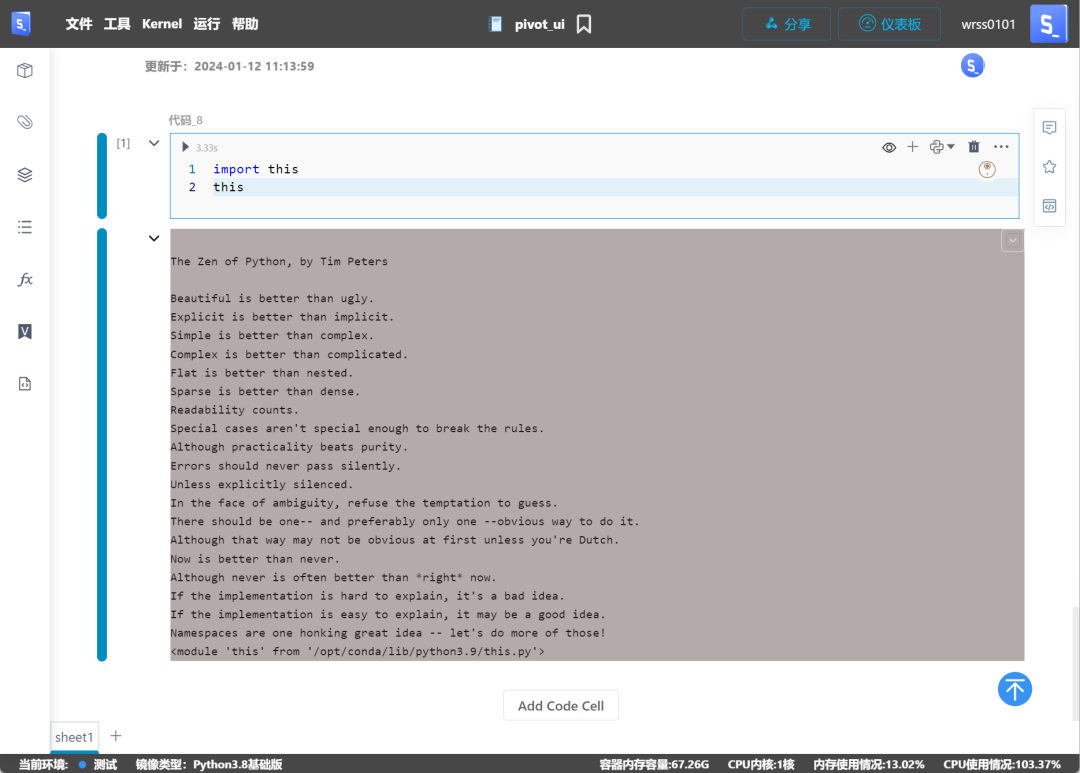
Task: Toggle cell output visibility with the eye icon
Action: (889, 146)
